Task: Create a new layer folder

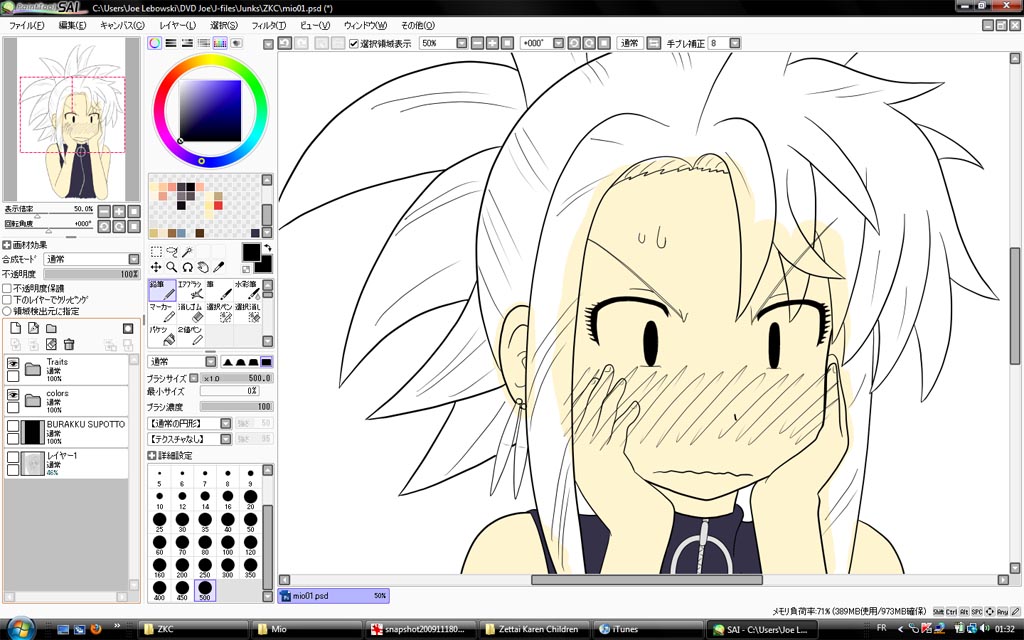Action: click(51, 328)
